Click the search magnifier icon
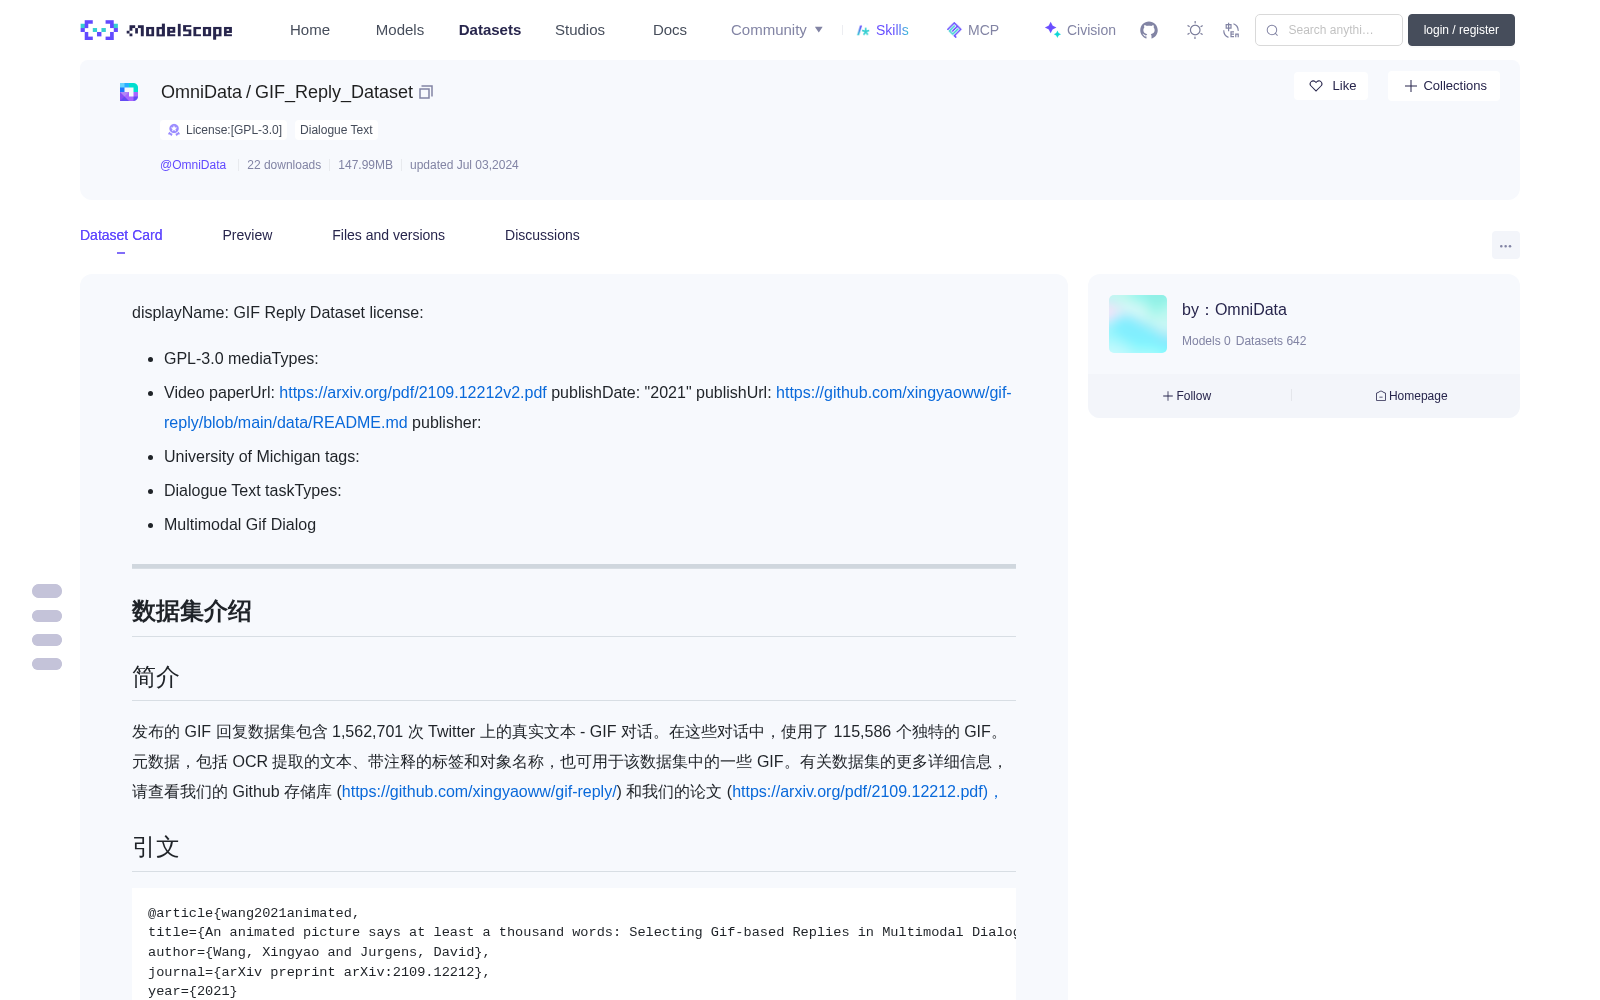1600x1000 pixels. point(1272,30)
